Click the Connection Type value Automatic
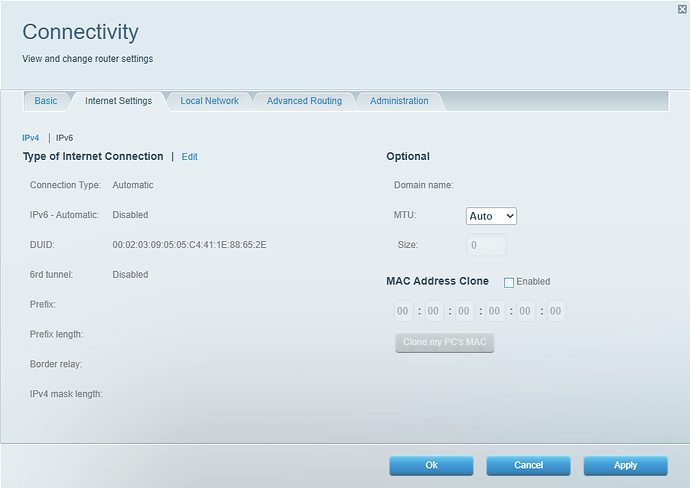Viewport: 690px width, 488px height. pos(133,185)
